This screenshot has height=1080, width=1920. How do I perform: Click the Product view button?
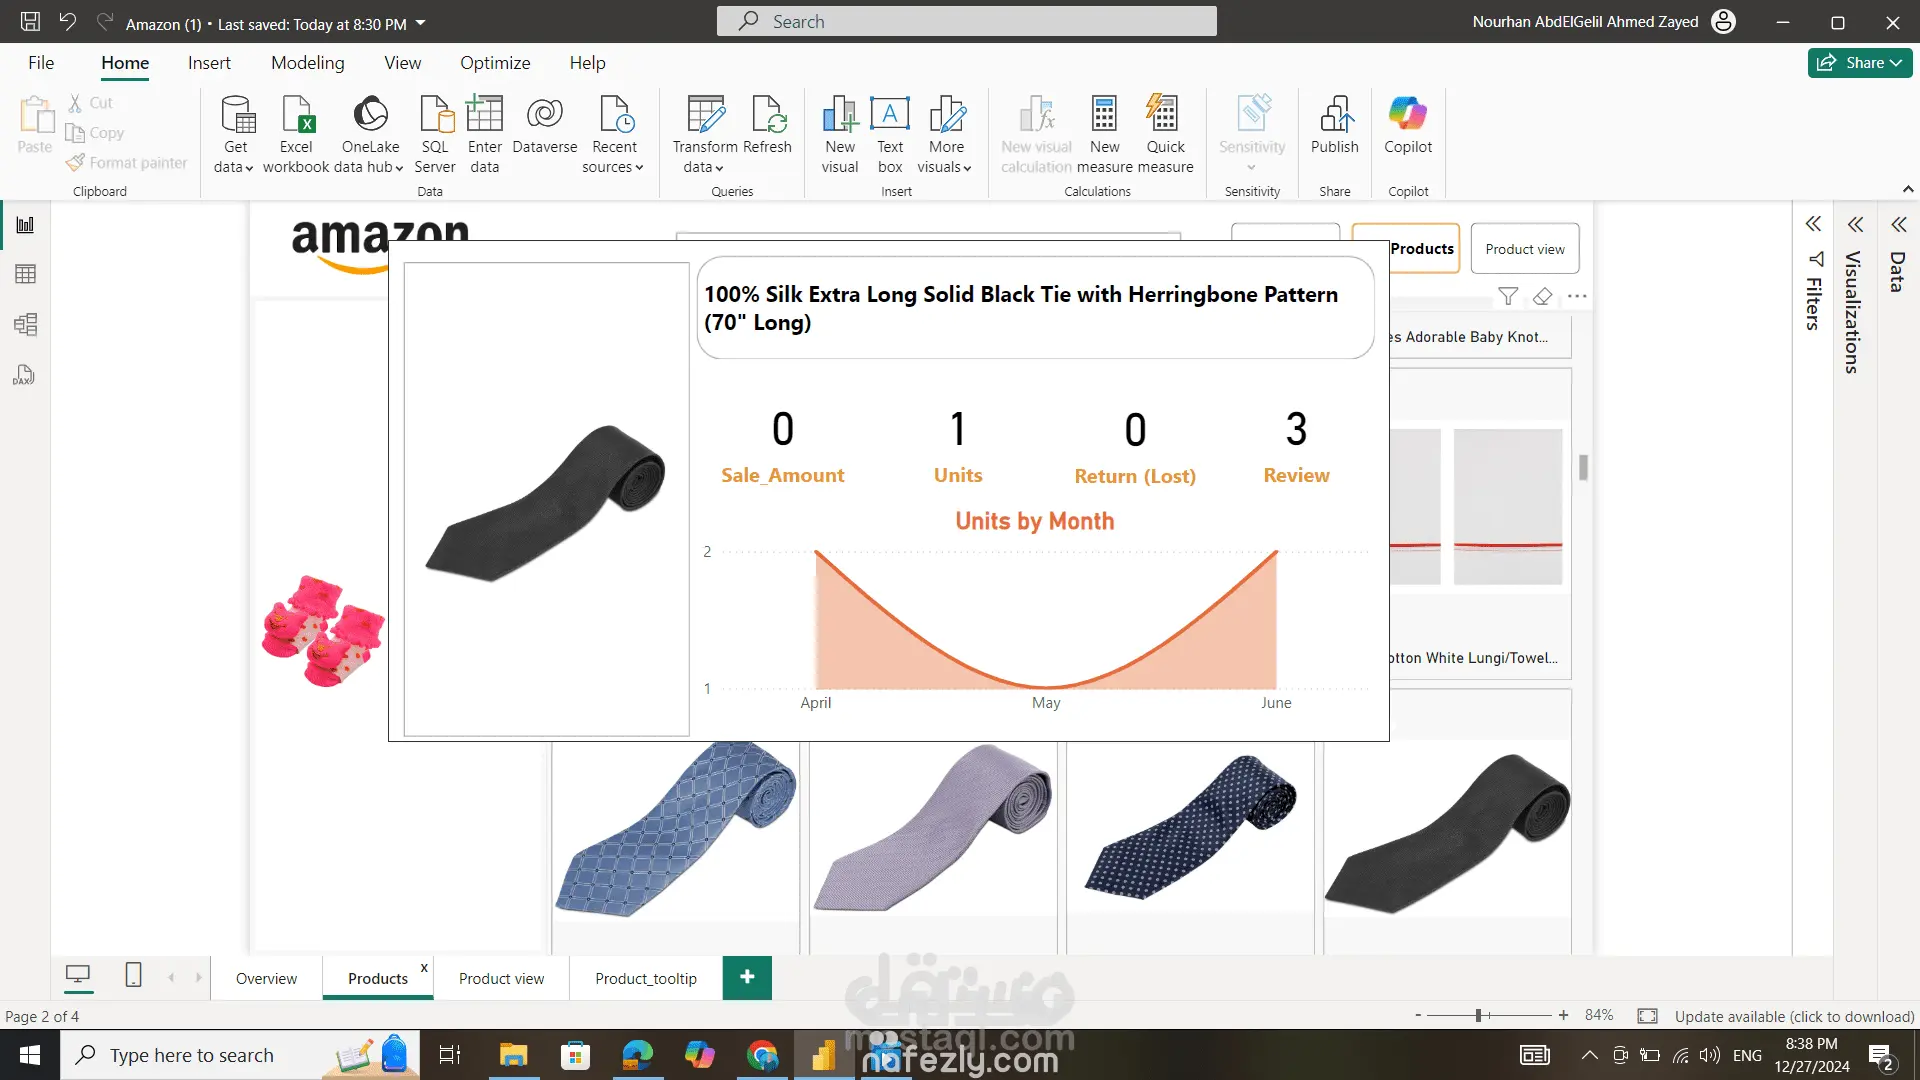click(x=1525, y=249)
